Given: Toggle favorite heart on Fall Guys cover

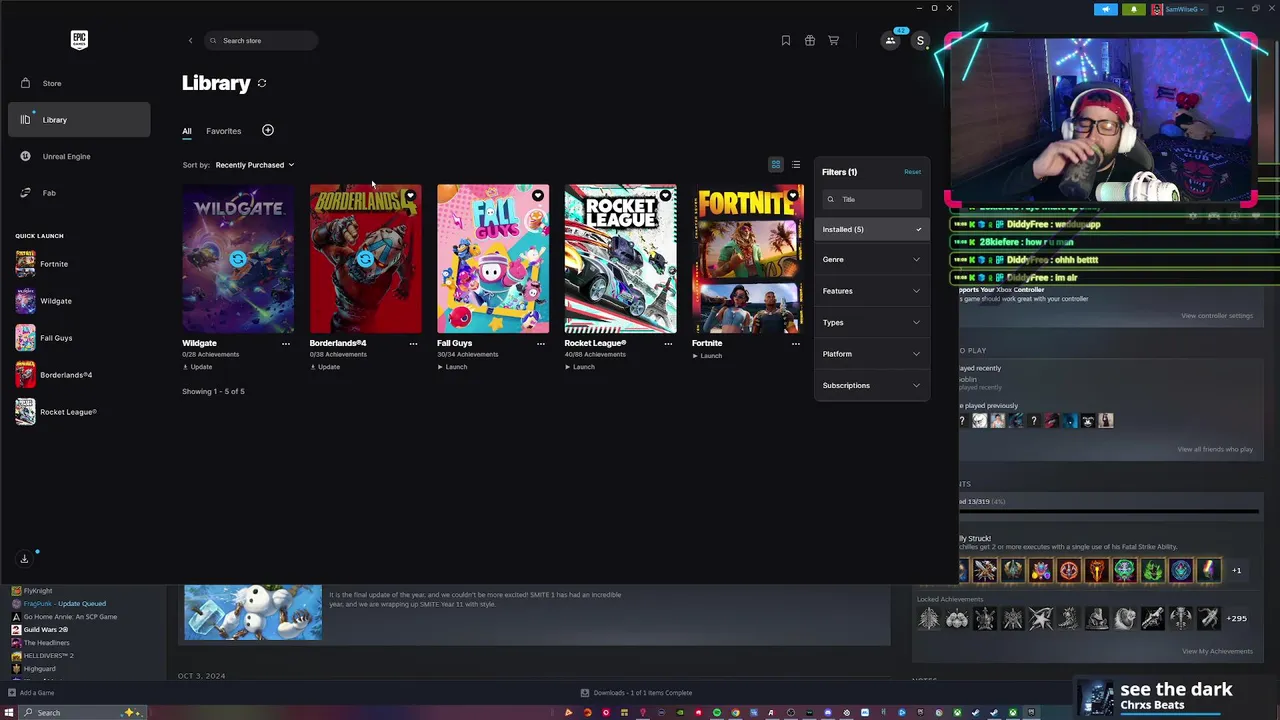Looking at the screenshot, I should [x=538, y=196].
